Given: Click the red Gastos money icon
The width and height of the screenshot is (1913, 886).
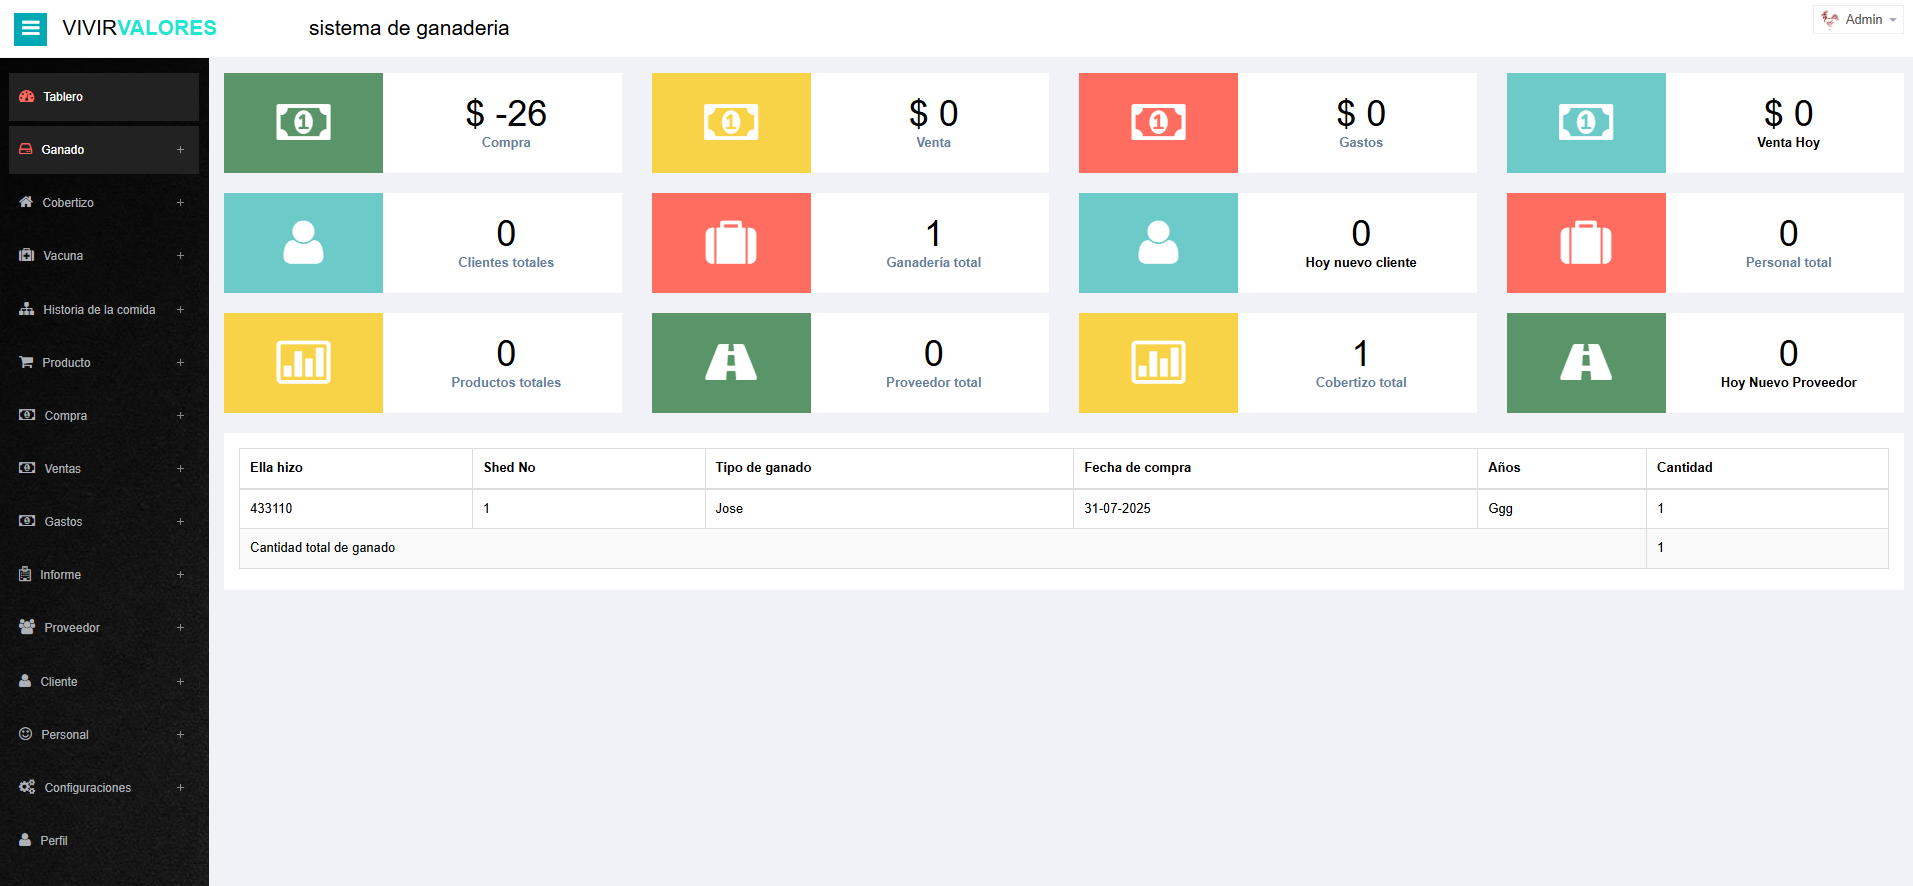Looking at the screenshot, I should pyautogui.click(x=1158, y=123).
